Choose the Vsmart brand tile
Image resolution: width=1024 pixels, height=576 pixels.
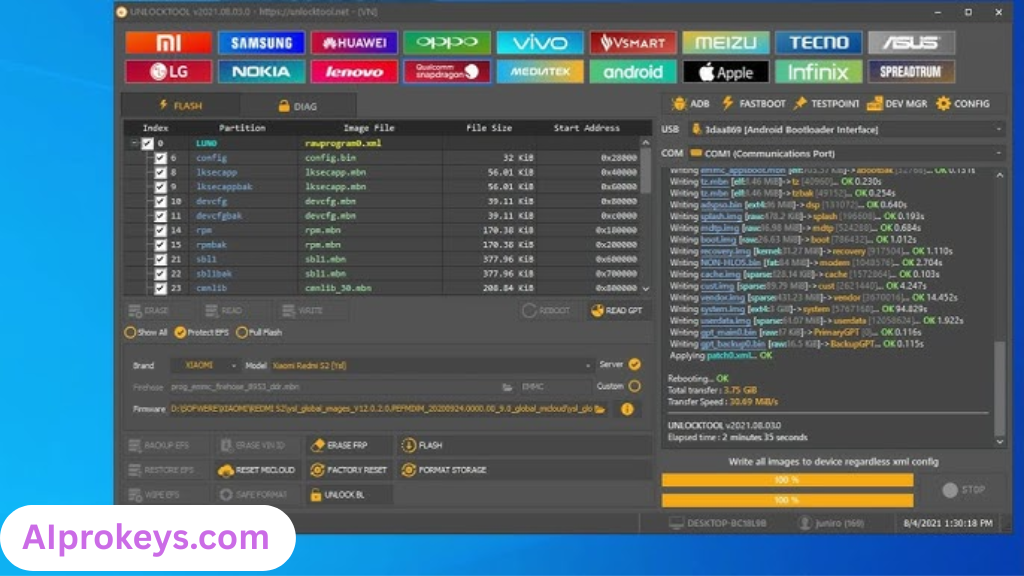[x=633, y=42]
